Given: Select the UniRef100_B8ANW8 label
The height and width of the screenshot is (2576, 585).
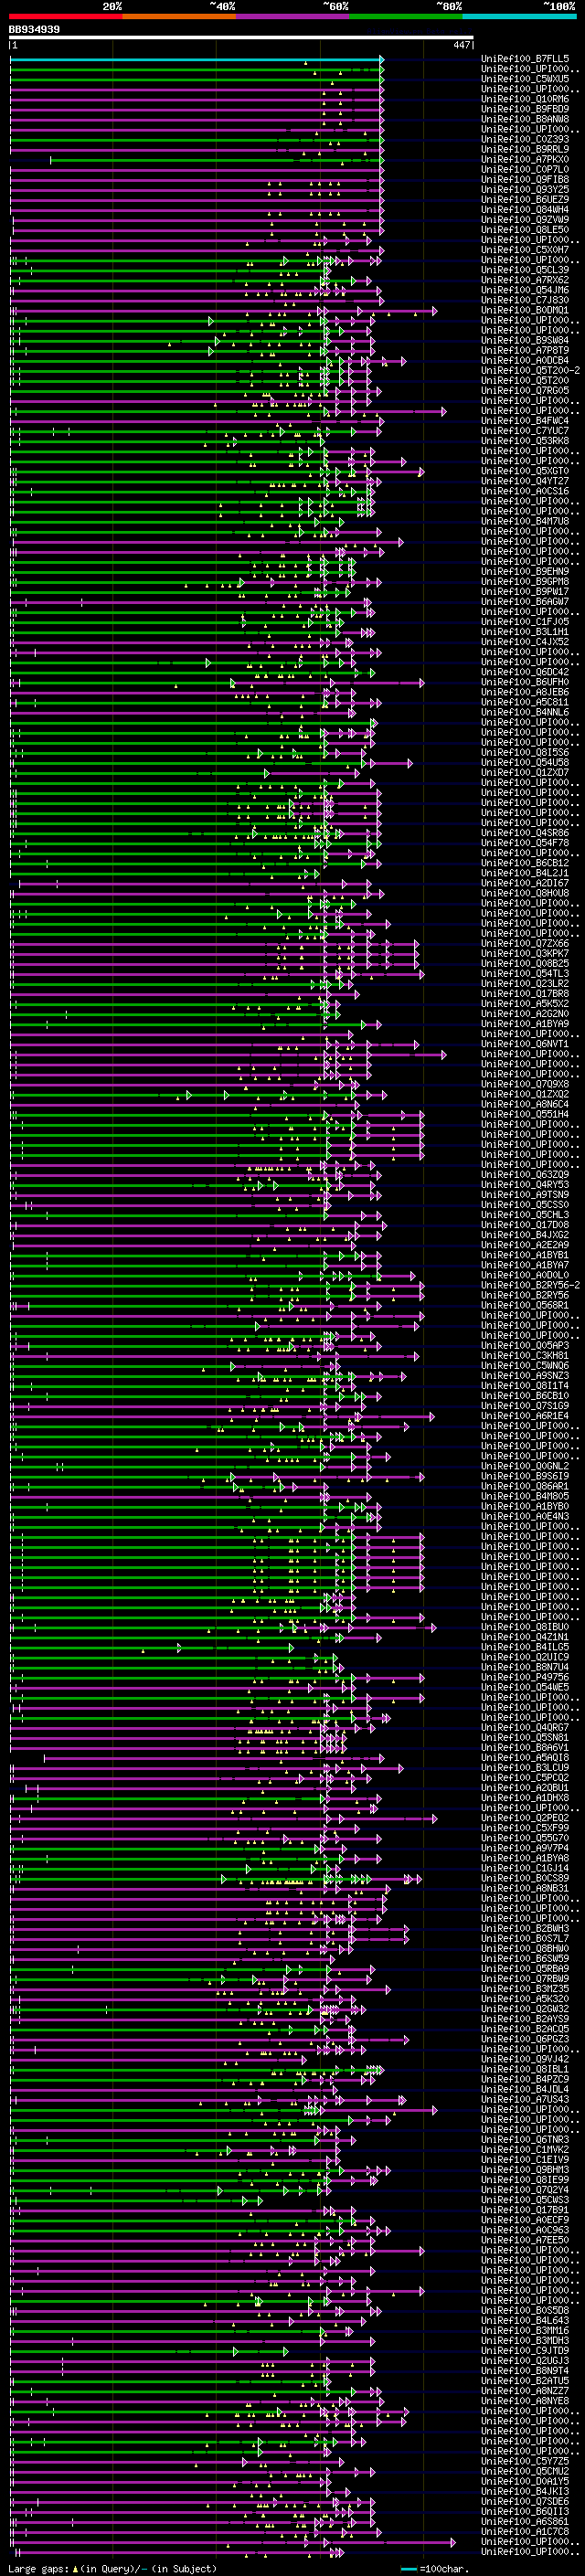Looking at the screenshot, I should pyautogui.click(x=525, y=120).
